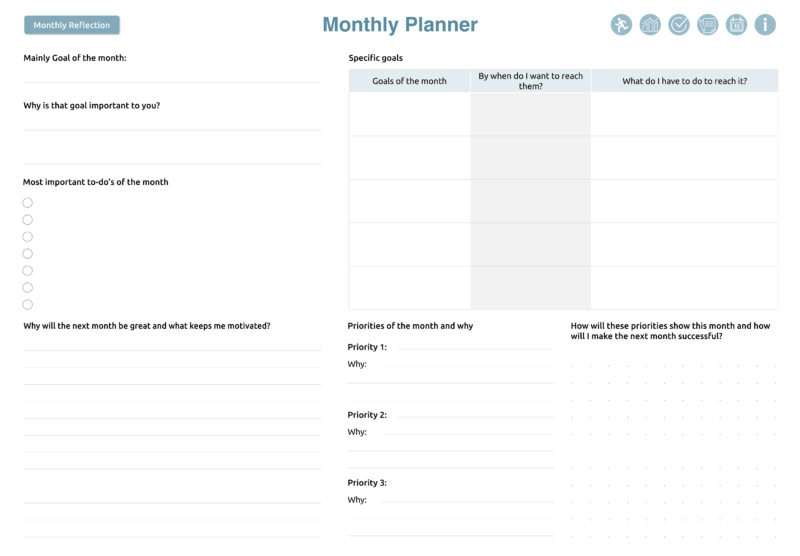This screenshot has height=556, width=800.
Task: Click the dotted notes area under priorities question
Action: (673, 440)
